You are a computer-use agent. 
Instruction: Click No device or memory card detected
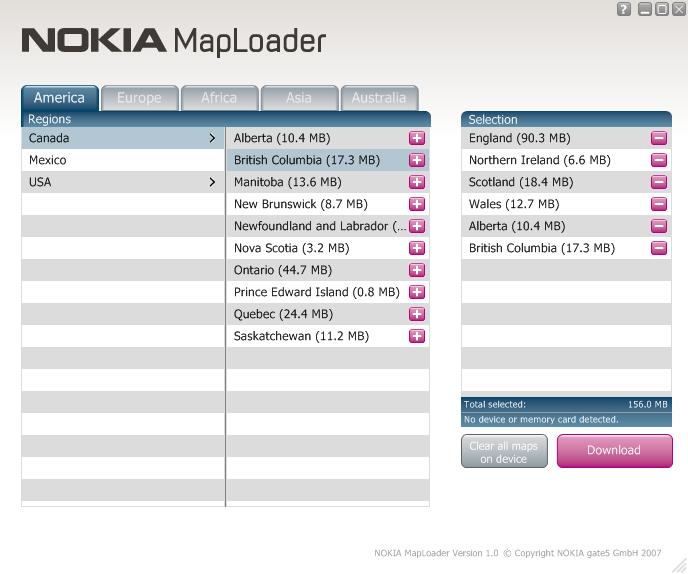566,420
